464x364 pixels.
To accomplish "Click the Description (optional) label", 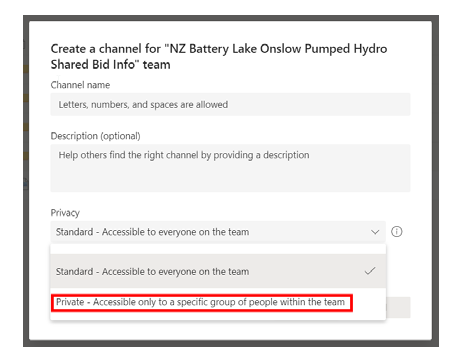I will pyautogui.click(x=95, y=136).
